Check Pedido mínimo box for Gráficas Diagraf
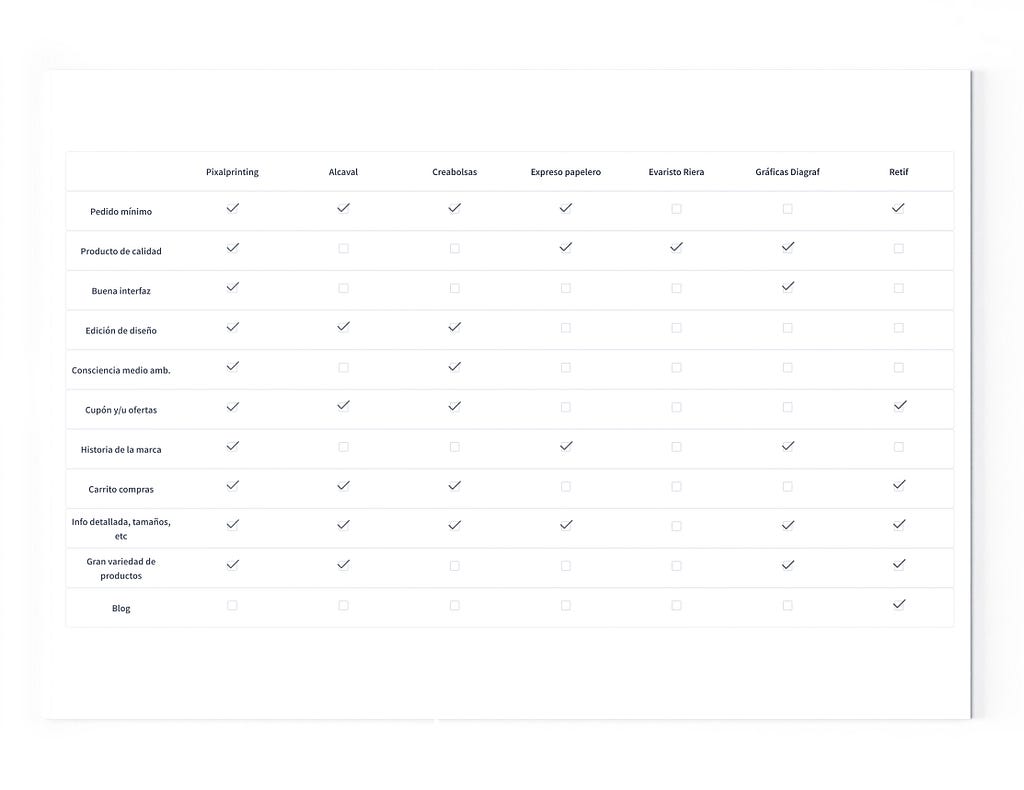 788,209
